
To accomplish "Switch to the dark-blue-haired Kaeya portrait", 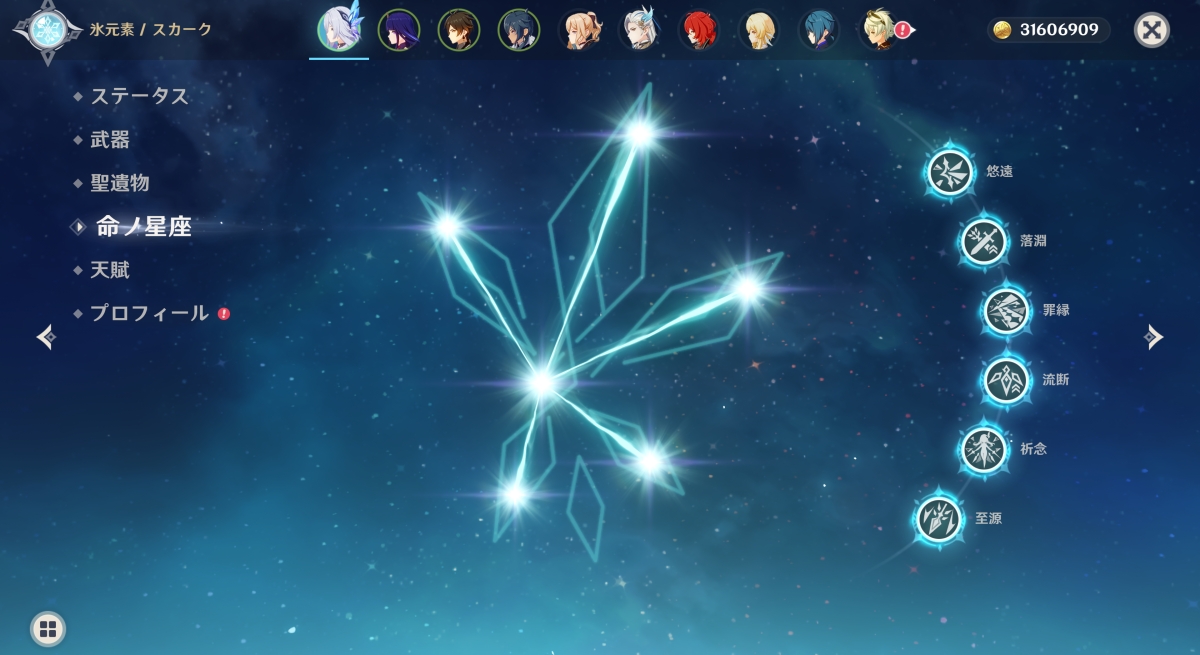I will (519, 30).
